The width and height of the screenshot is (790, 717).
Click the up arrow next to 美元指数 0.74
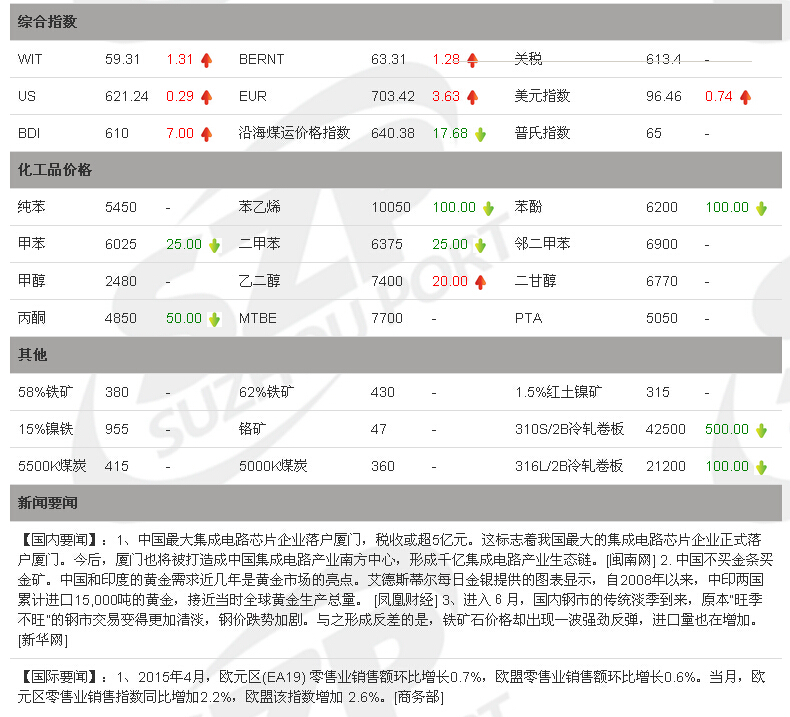(745, 97)
